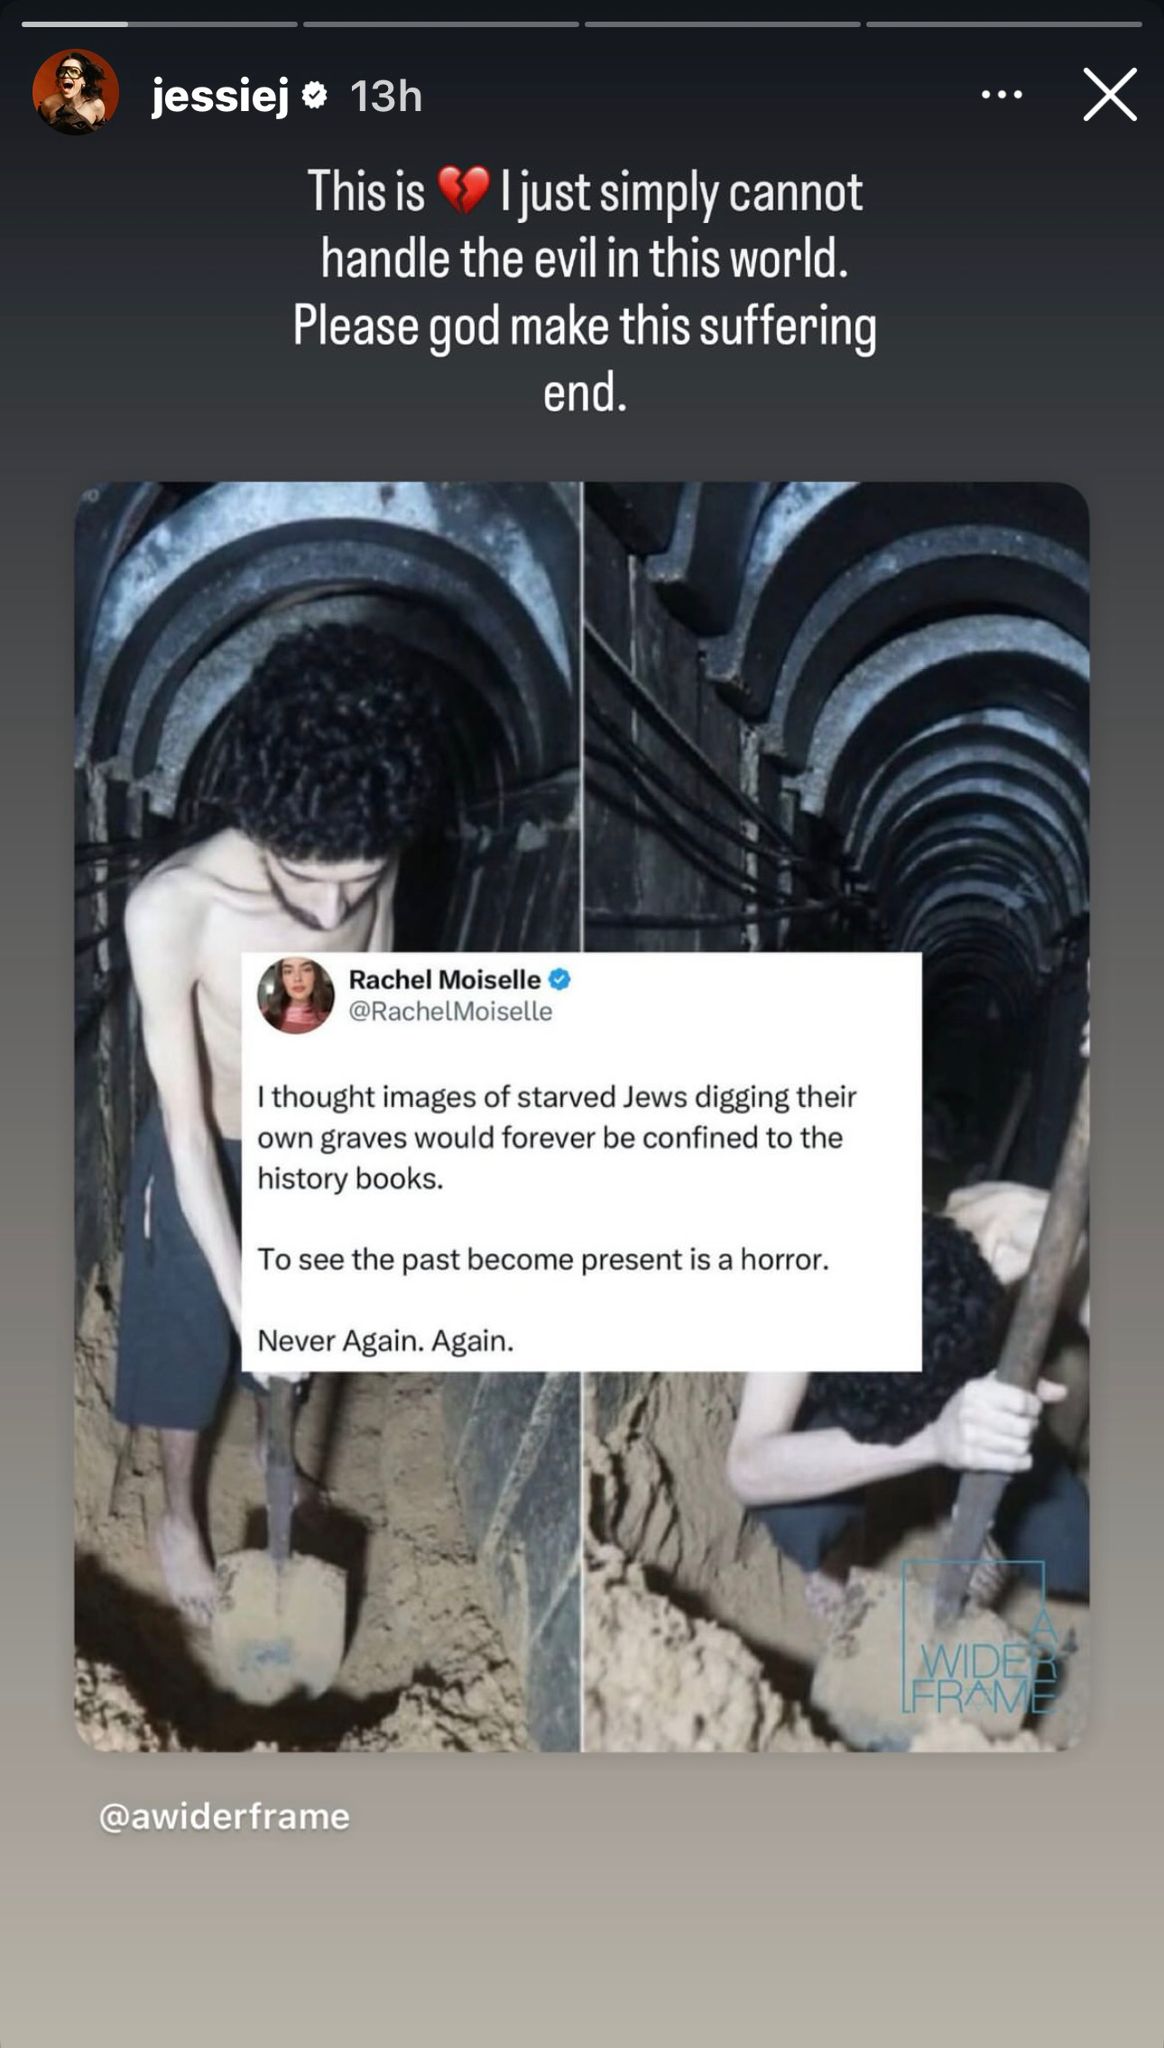This screenshot has height=2048, width=1164.
Task: Jump to the fourth story progress segment
Action: (1004, 23)
